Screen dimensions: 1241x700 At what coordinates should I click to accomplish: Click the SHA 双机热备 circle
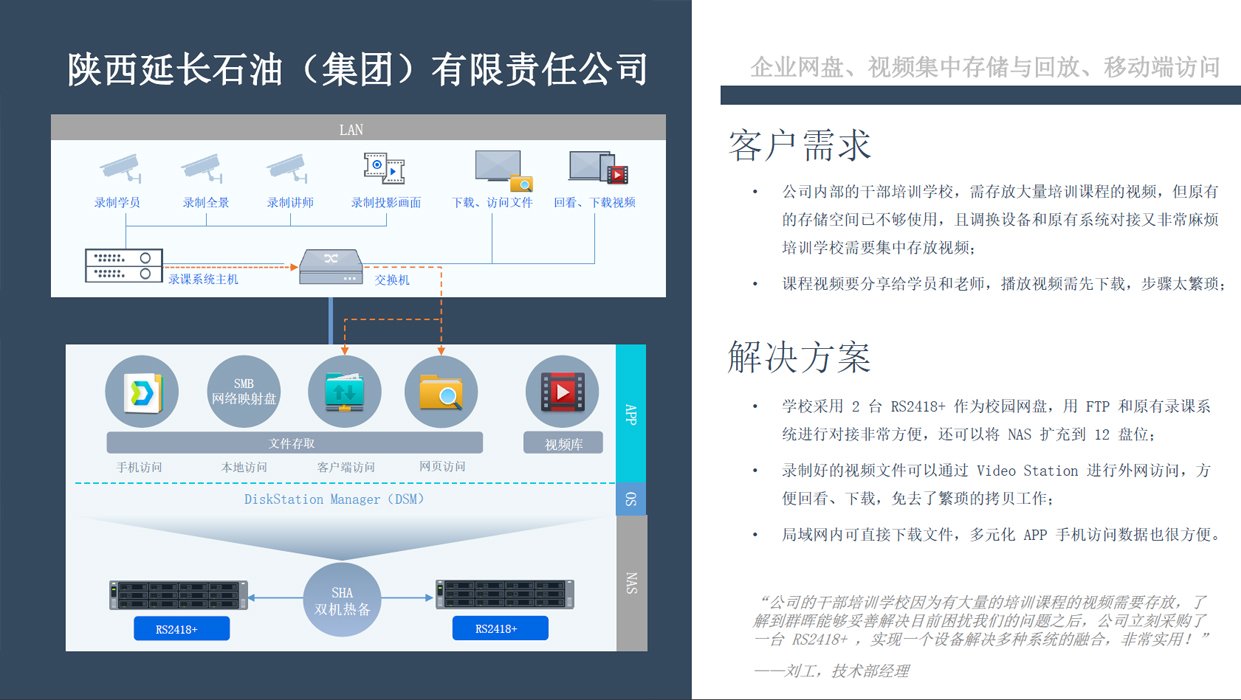342,600
